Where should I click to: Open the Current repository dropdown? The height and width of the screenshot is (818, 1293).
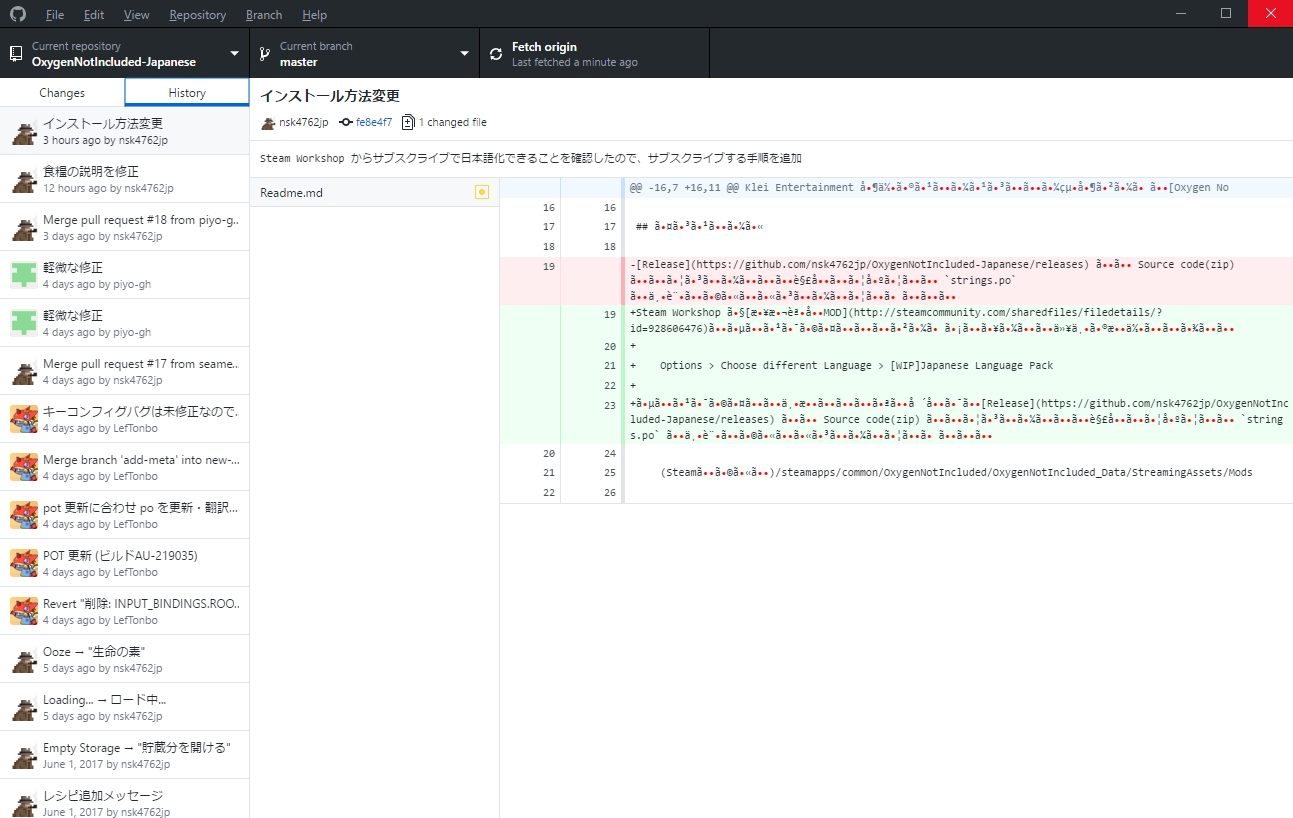tap(125, 53)
